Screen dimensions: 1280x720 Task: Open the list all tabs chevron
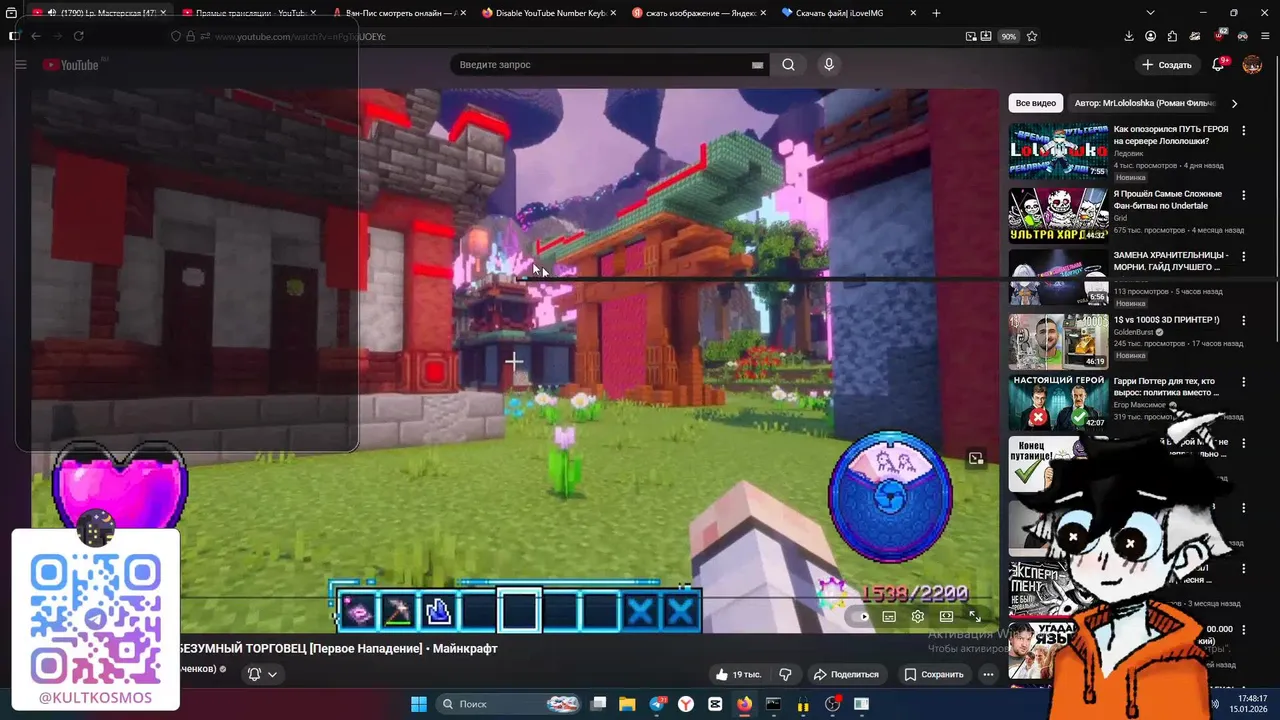[x=1150, y=13]
